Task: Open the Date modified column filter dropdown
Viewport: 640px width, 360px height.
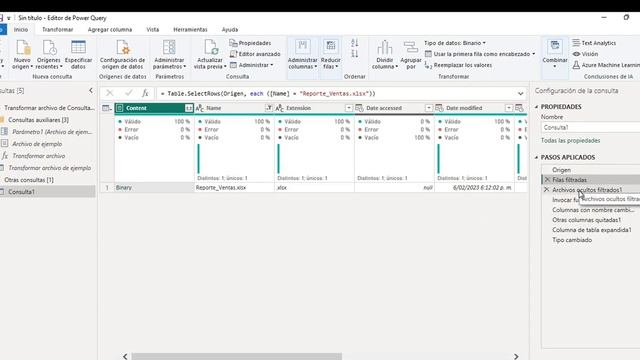Action: (x=509, y=108)
